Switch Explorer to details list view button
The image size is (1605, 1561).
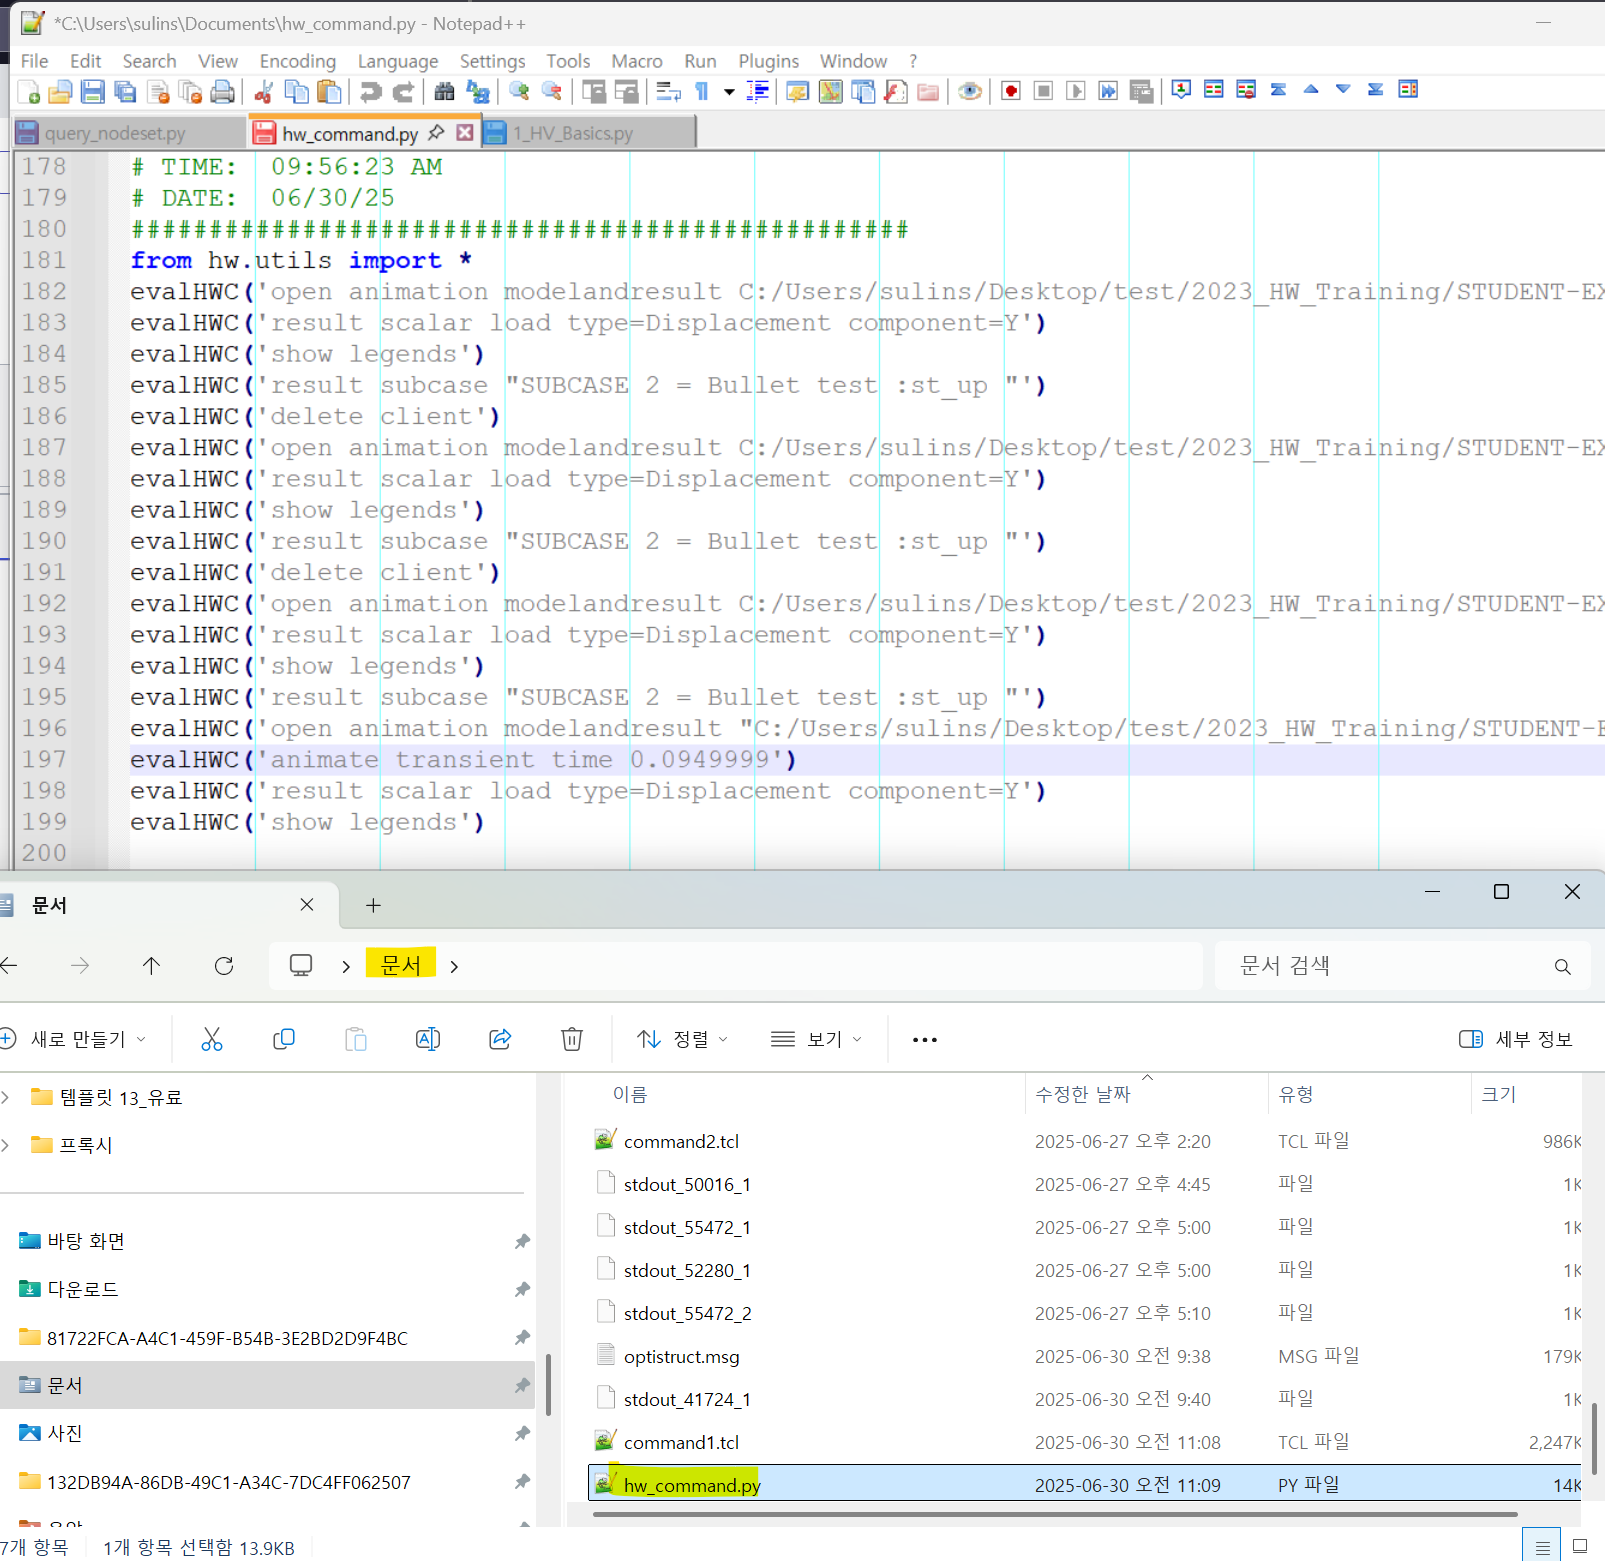click(x=1542, y=1546)
